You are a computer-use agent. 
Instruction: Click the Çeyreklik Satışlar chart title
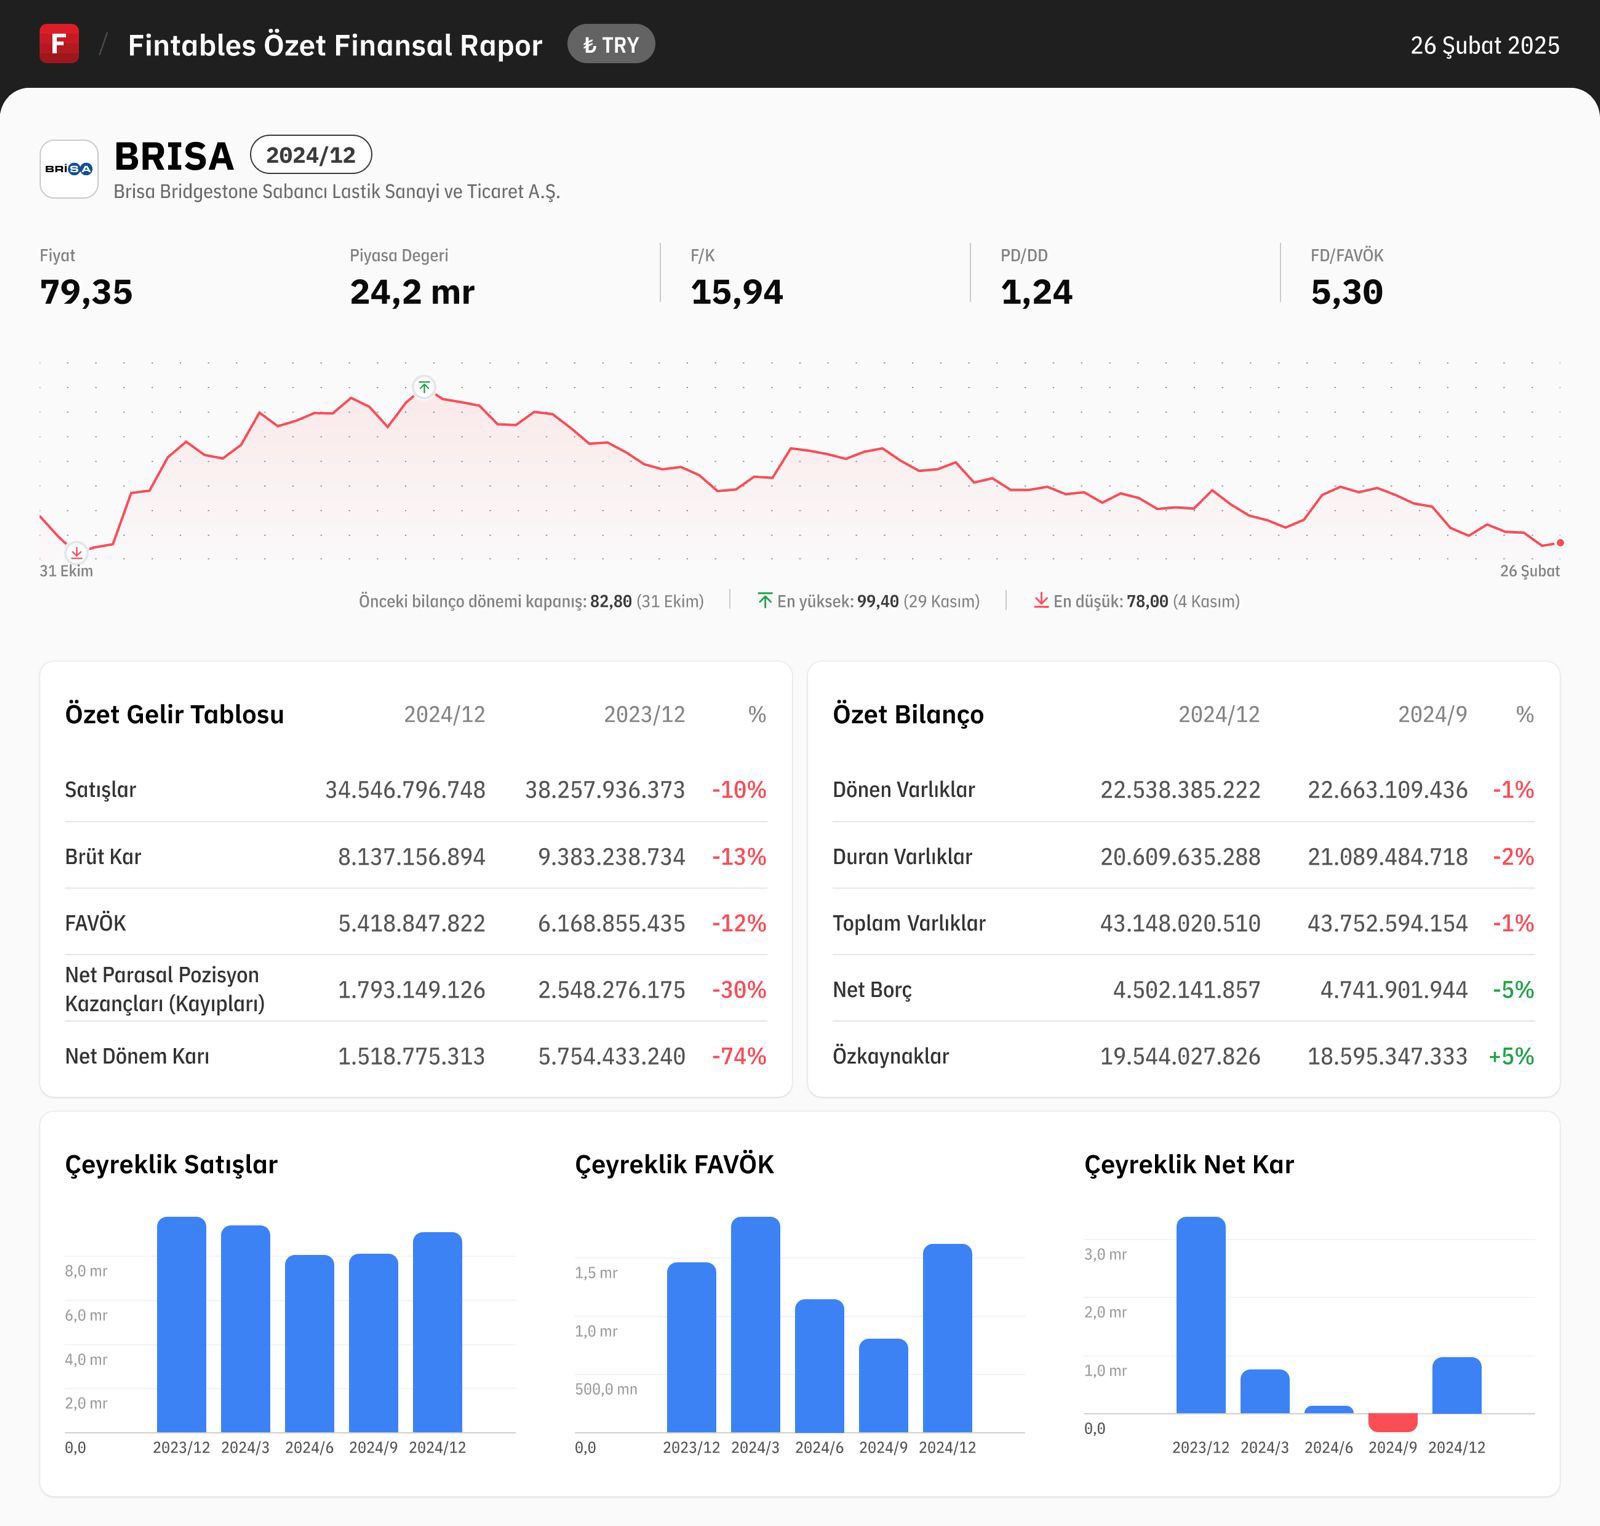point(171,1164)
